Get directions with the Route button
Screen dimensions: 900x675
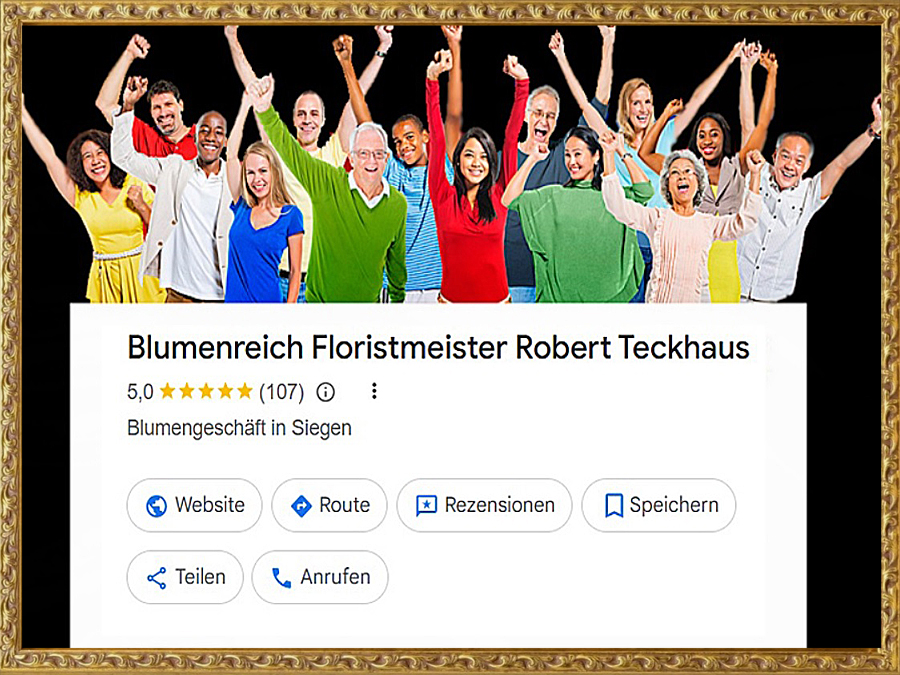coord(329,505)
